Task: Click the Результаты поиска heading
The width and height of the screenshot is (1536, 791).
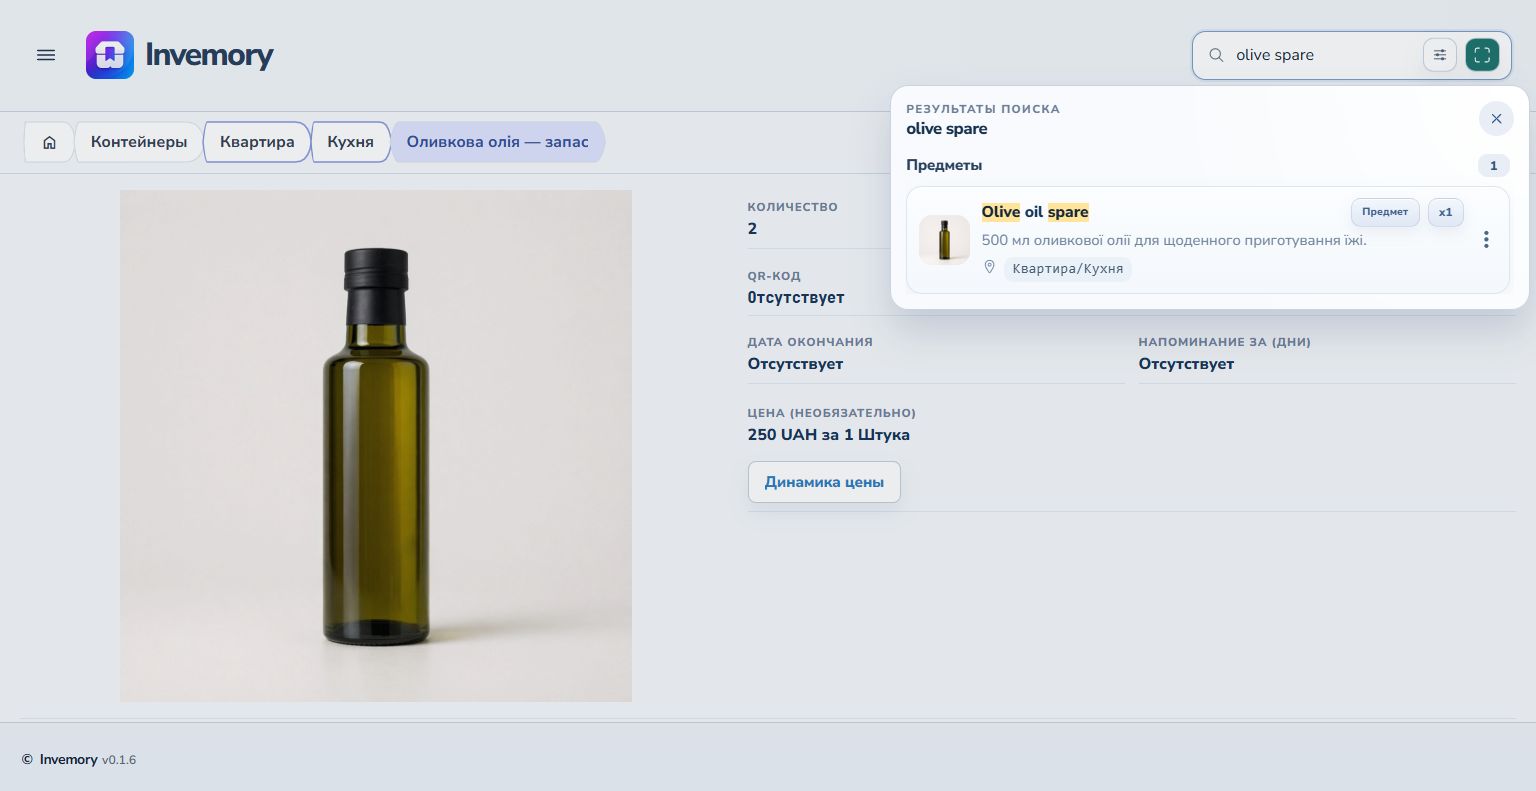Action: coord(983,109)
